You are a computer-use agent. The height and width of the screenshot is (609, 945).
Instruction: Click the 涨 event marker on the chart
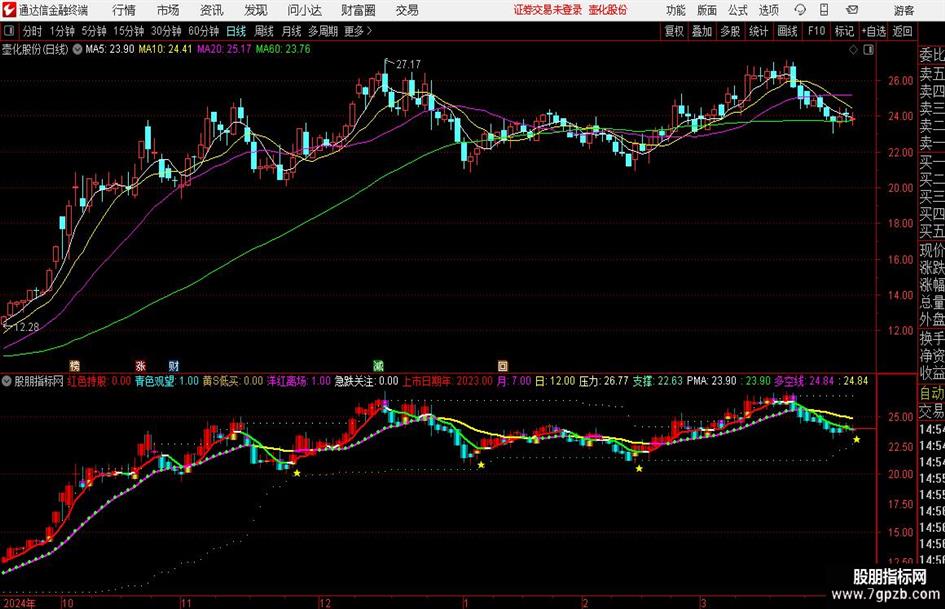click(140, 365)
